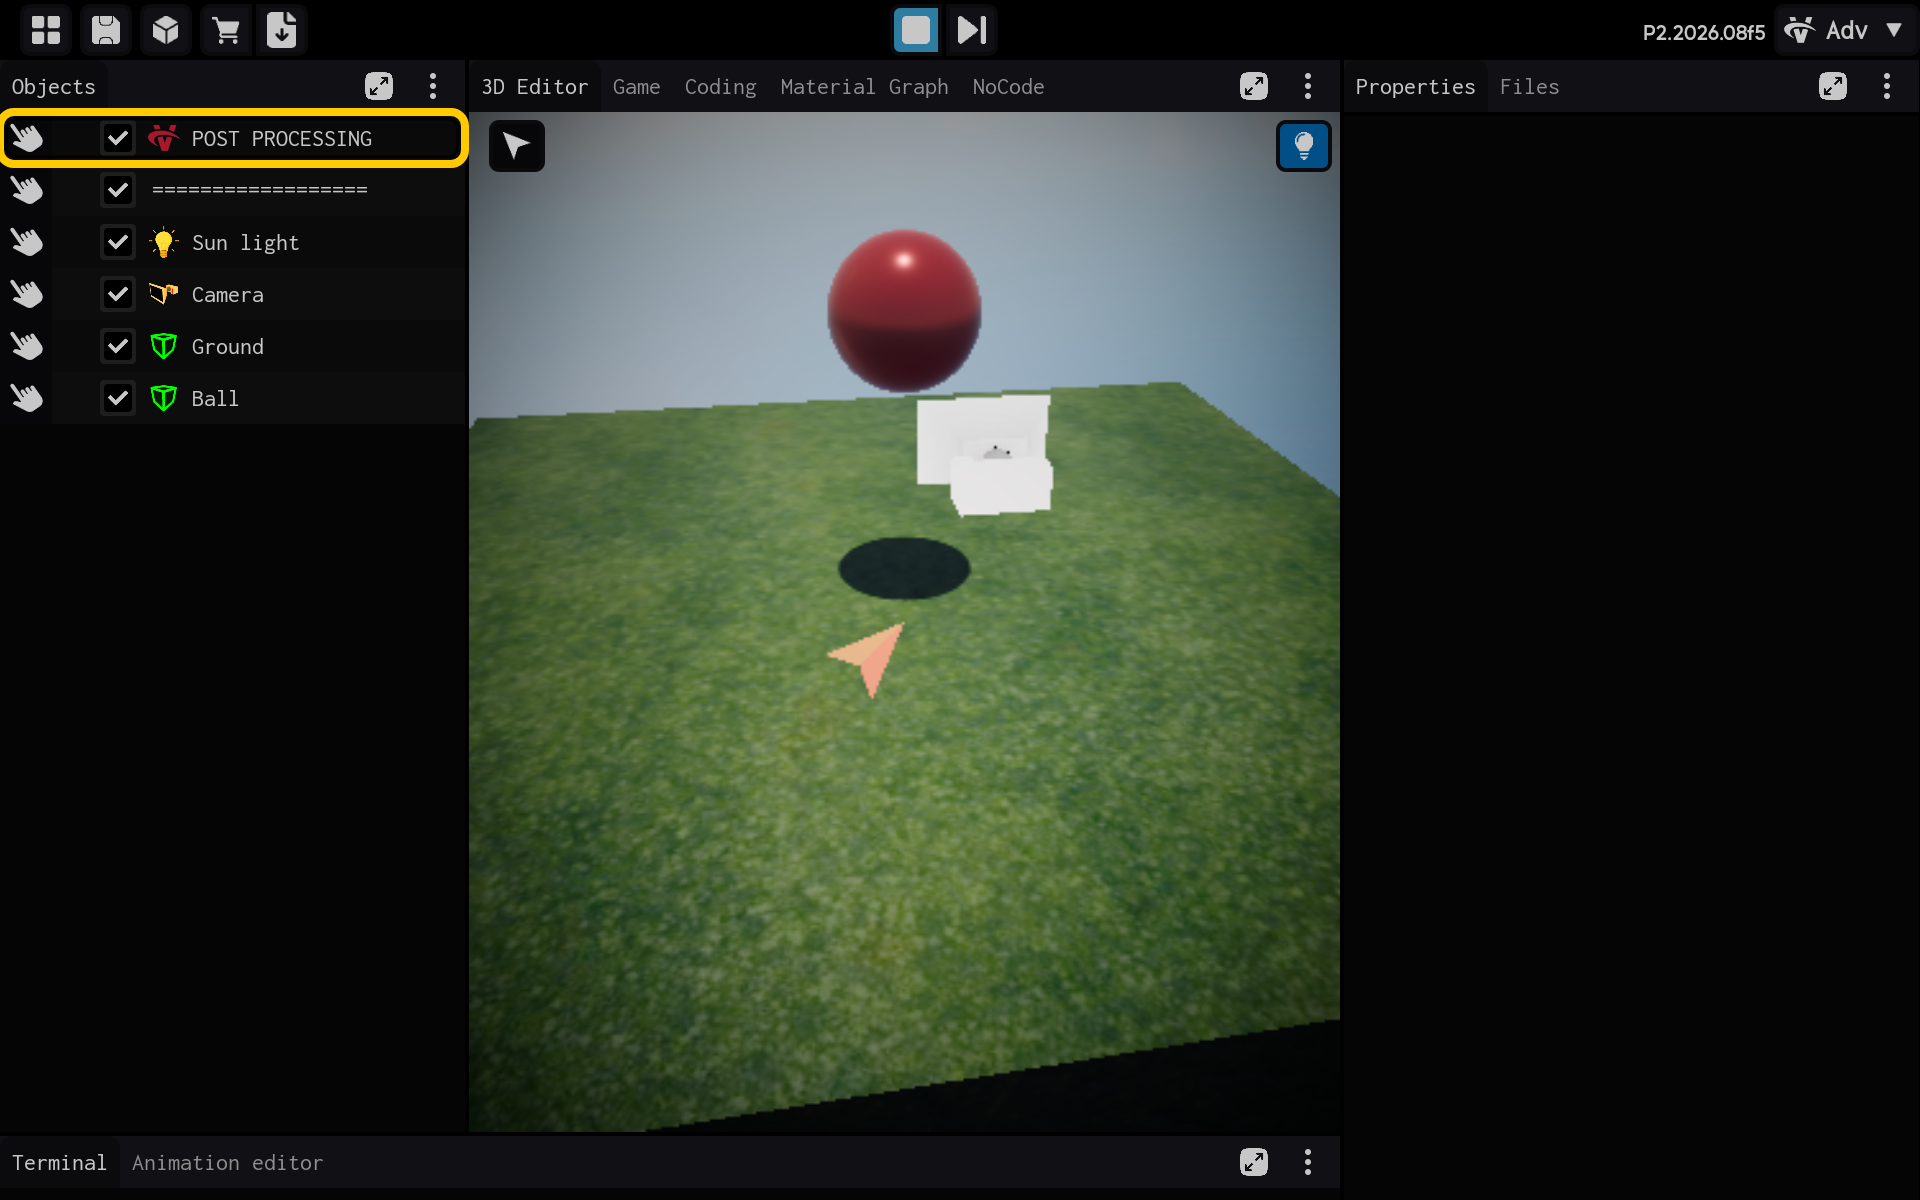
Task: Click hand drag icon for Sun light
Action: [27, 242]
